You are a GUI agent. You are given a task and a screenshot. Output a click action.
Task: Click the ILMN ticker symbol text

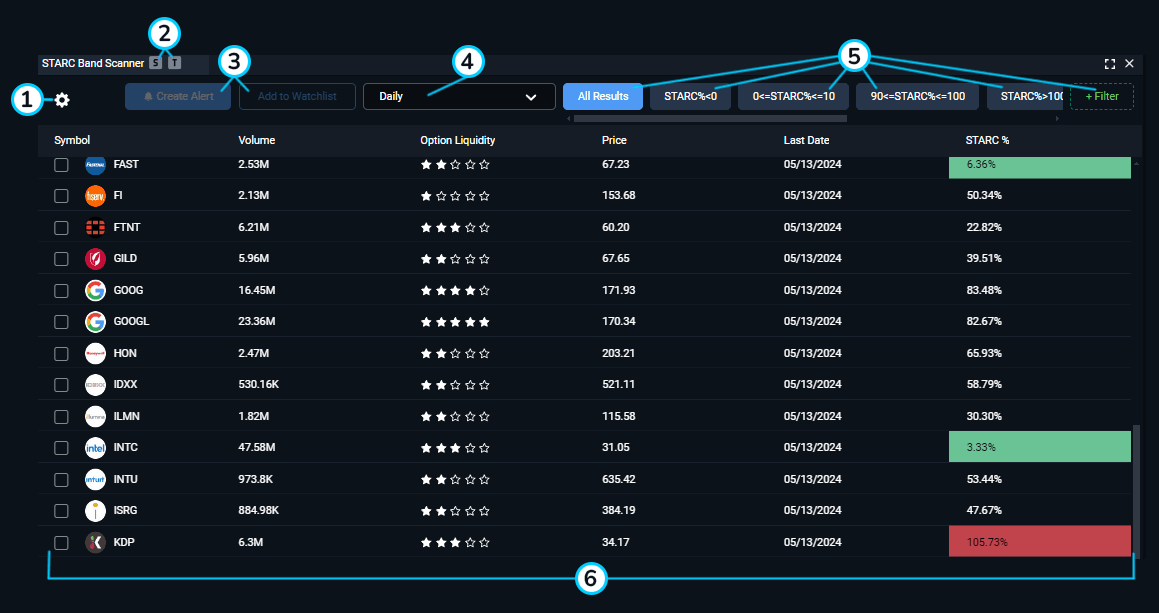126,416
